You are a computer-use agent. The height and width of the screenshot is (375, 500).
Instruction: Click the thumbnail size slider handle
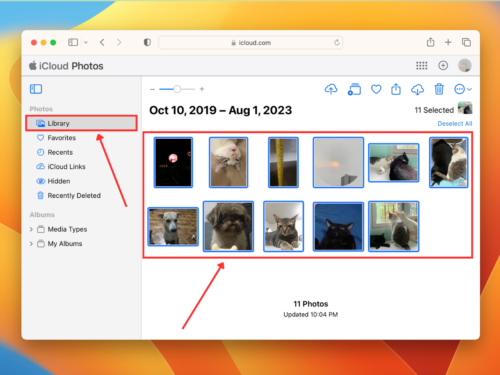click(177, 89)
